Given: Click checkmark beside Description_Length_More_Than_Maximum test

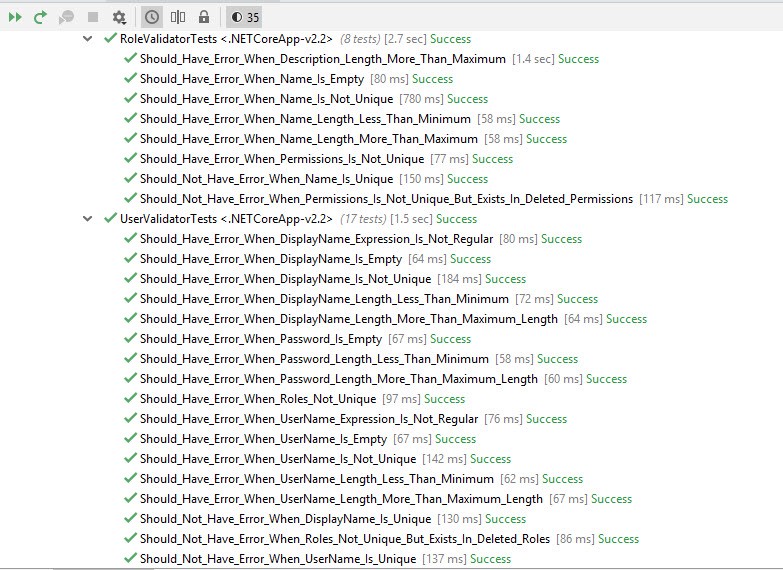Looking at the screenshot, I should pyautogui.click(x=130, y=58).
